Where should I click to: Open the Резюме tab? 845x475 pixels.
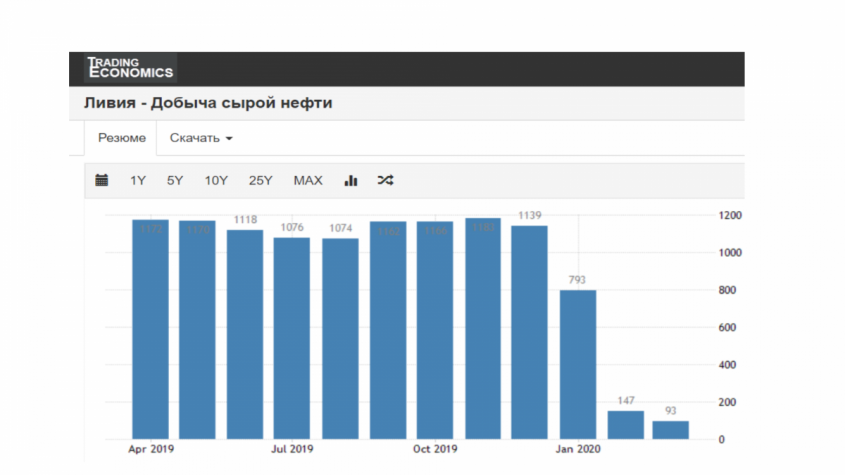click(x=121, y=138)
